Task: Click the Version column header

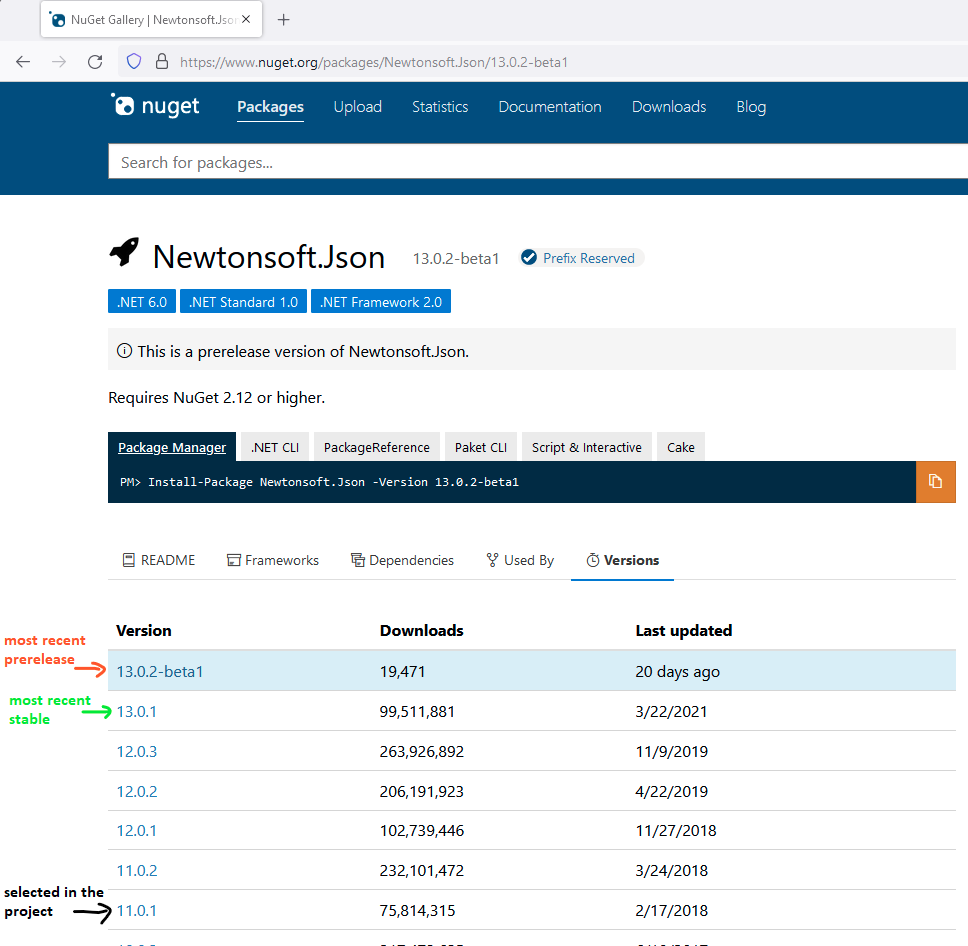Action: (x=144, y=630)
